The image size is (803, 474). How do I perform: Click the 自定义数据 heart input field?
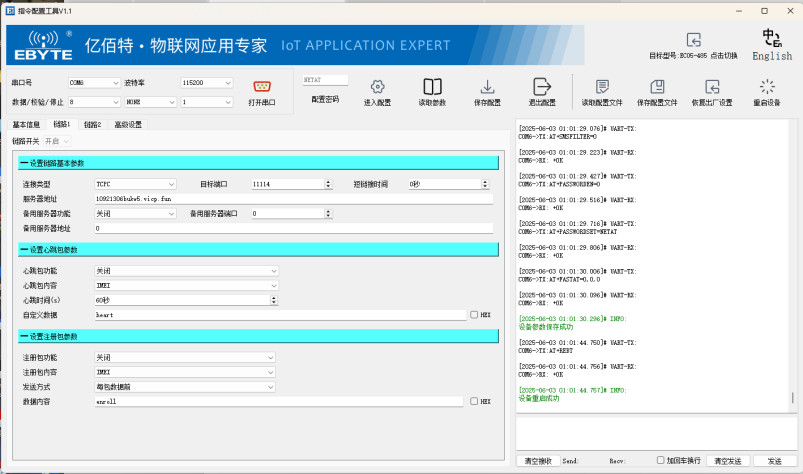pos(280,315)
